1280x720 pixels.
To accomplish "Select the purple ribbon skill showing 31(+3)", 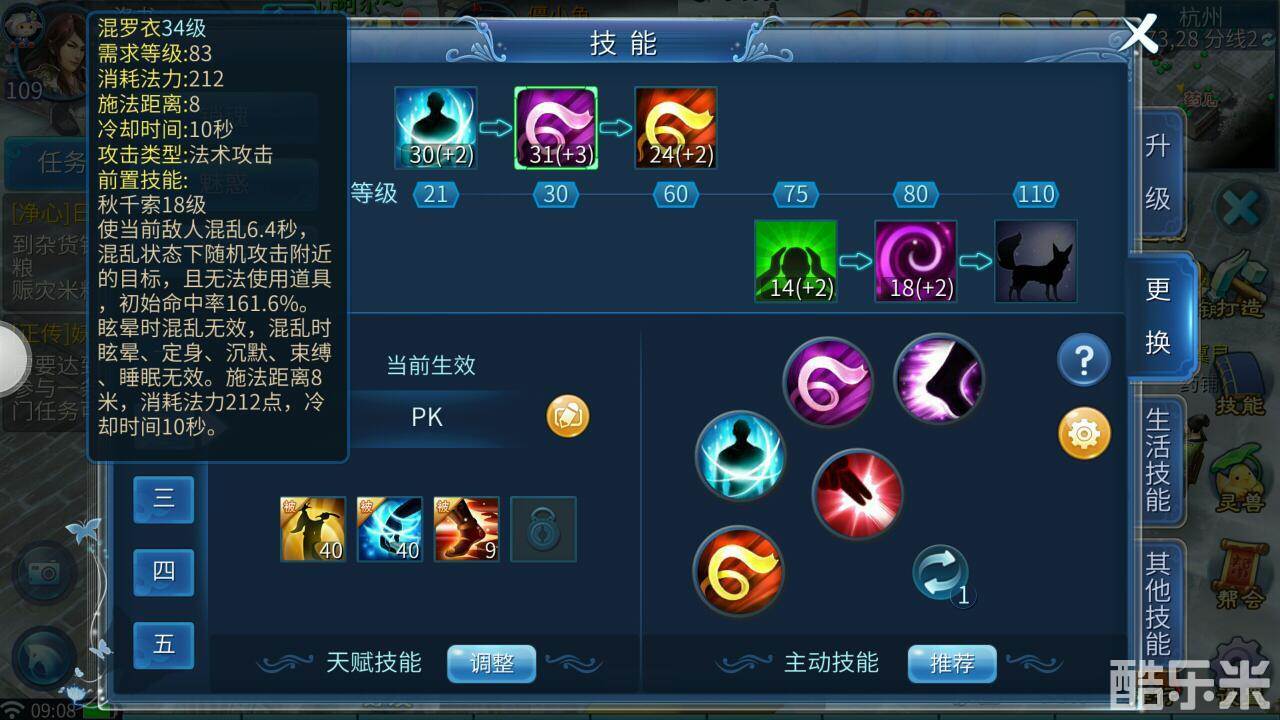I will (x=556, y=127).
